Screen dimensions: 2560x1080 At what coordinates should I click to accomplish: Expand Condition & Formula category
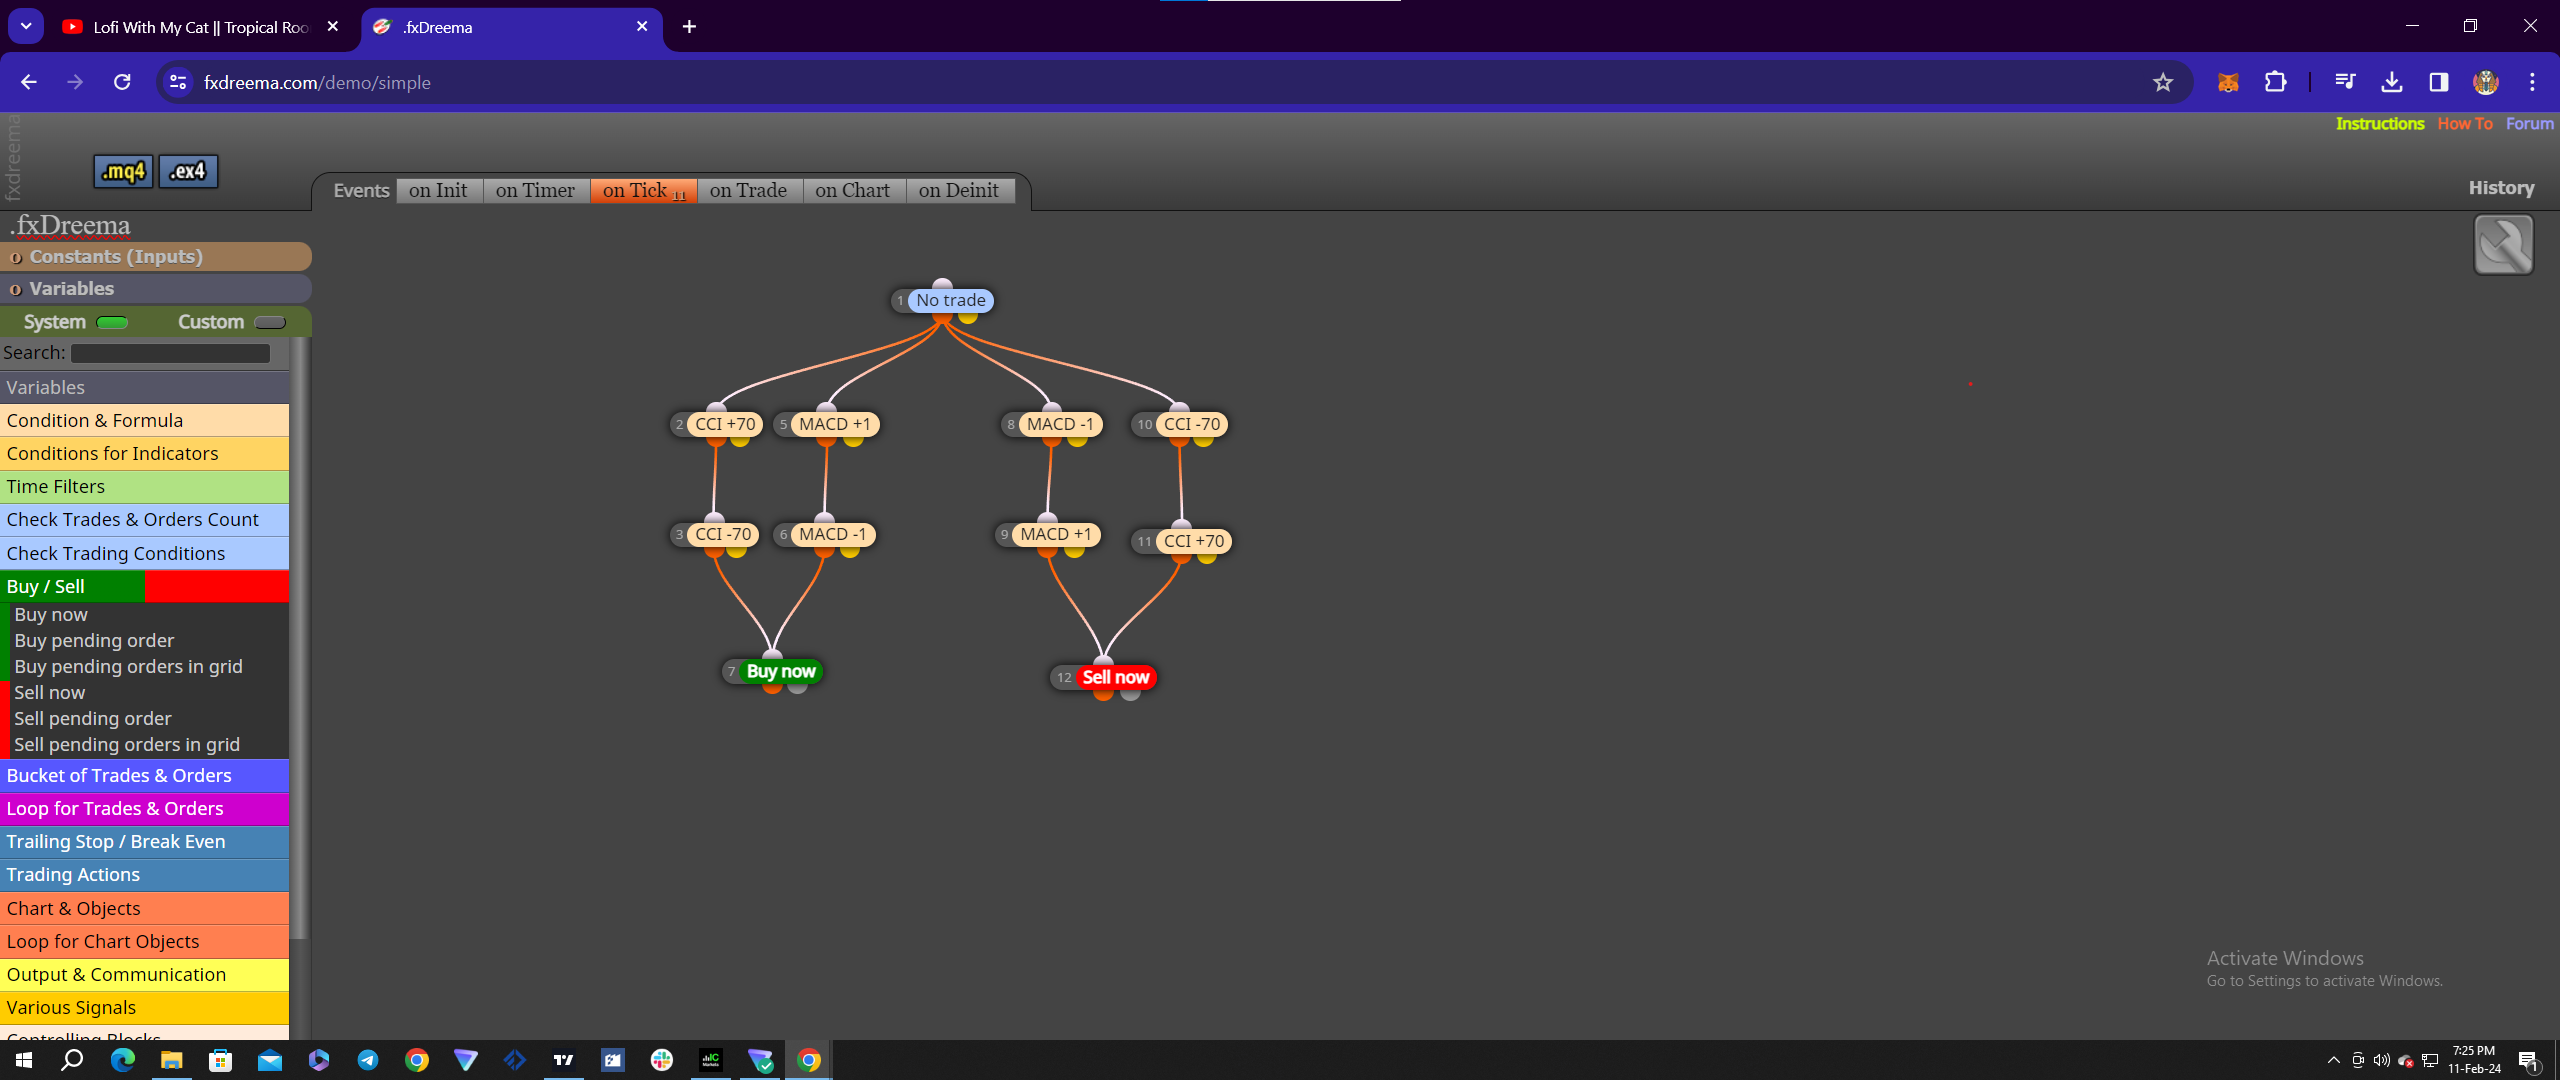(x=145, y=421)
